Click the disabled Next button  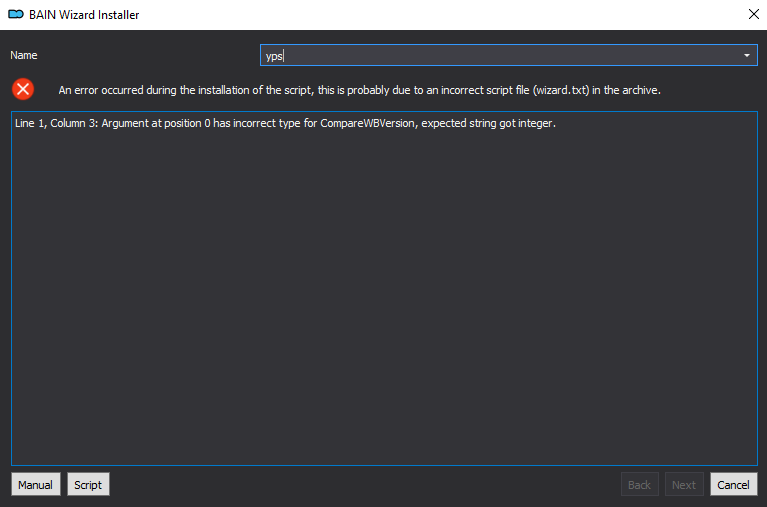683,484
